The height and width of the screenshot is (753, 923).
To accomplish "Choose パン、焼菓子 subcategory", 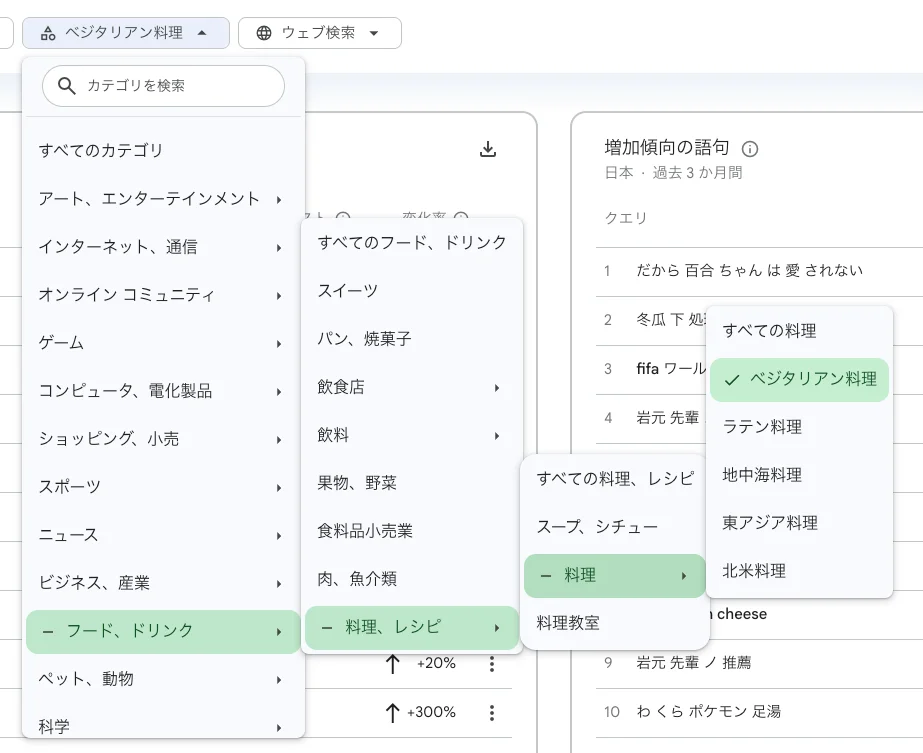I will click(412, 339).
